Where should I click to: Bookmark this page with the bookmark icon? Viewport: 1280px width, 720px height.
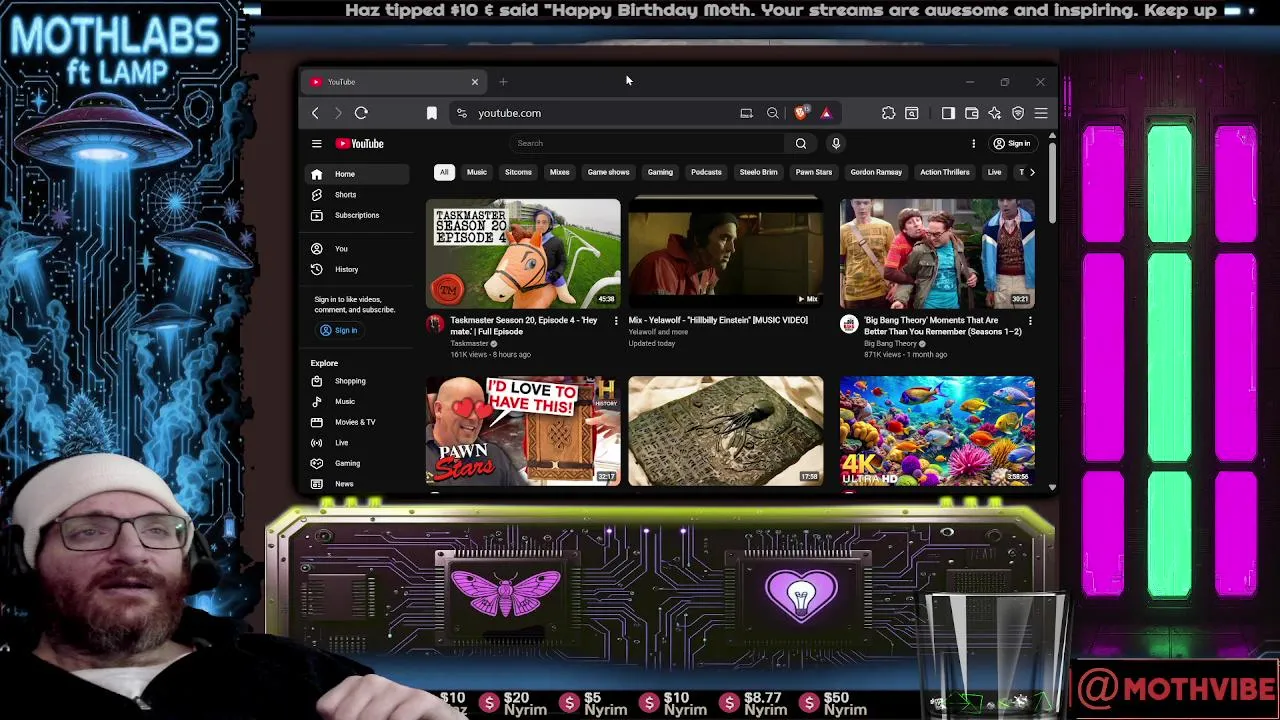point(431,113)
